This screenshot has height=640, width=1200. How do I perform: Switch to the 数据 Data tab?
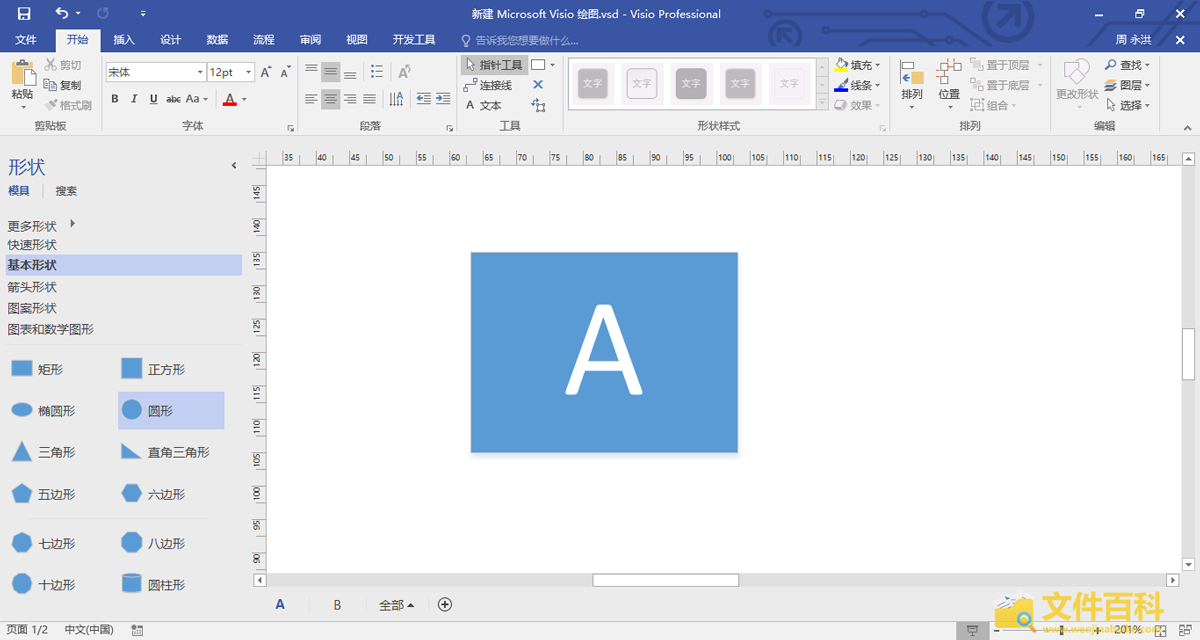point(217,40)
